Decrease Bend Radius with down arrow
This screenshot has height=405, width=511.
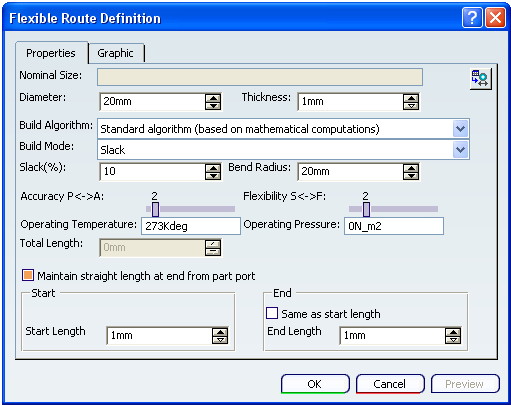pyautogui.click(x=411, y=176)
